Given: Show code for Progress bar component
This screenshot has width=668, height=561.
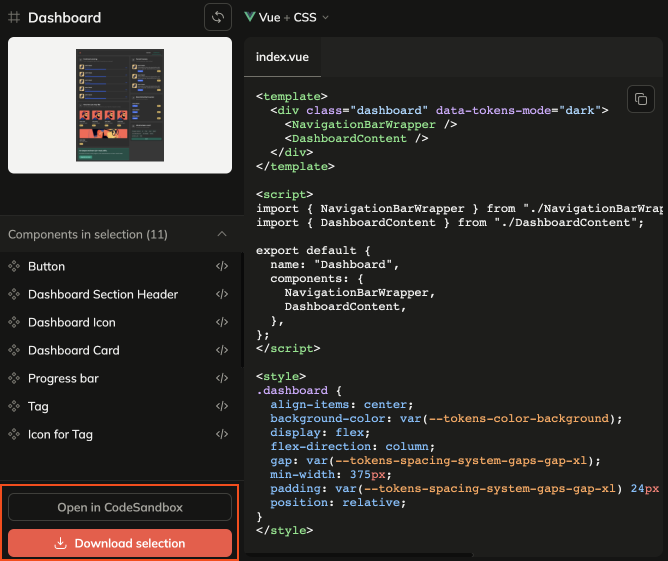Looking at the screenshot, I should click(x=222, y=379).
